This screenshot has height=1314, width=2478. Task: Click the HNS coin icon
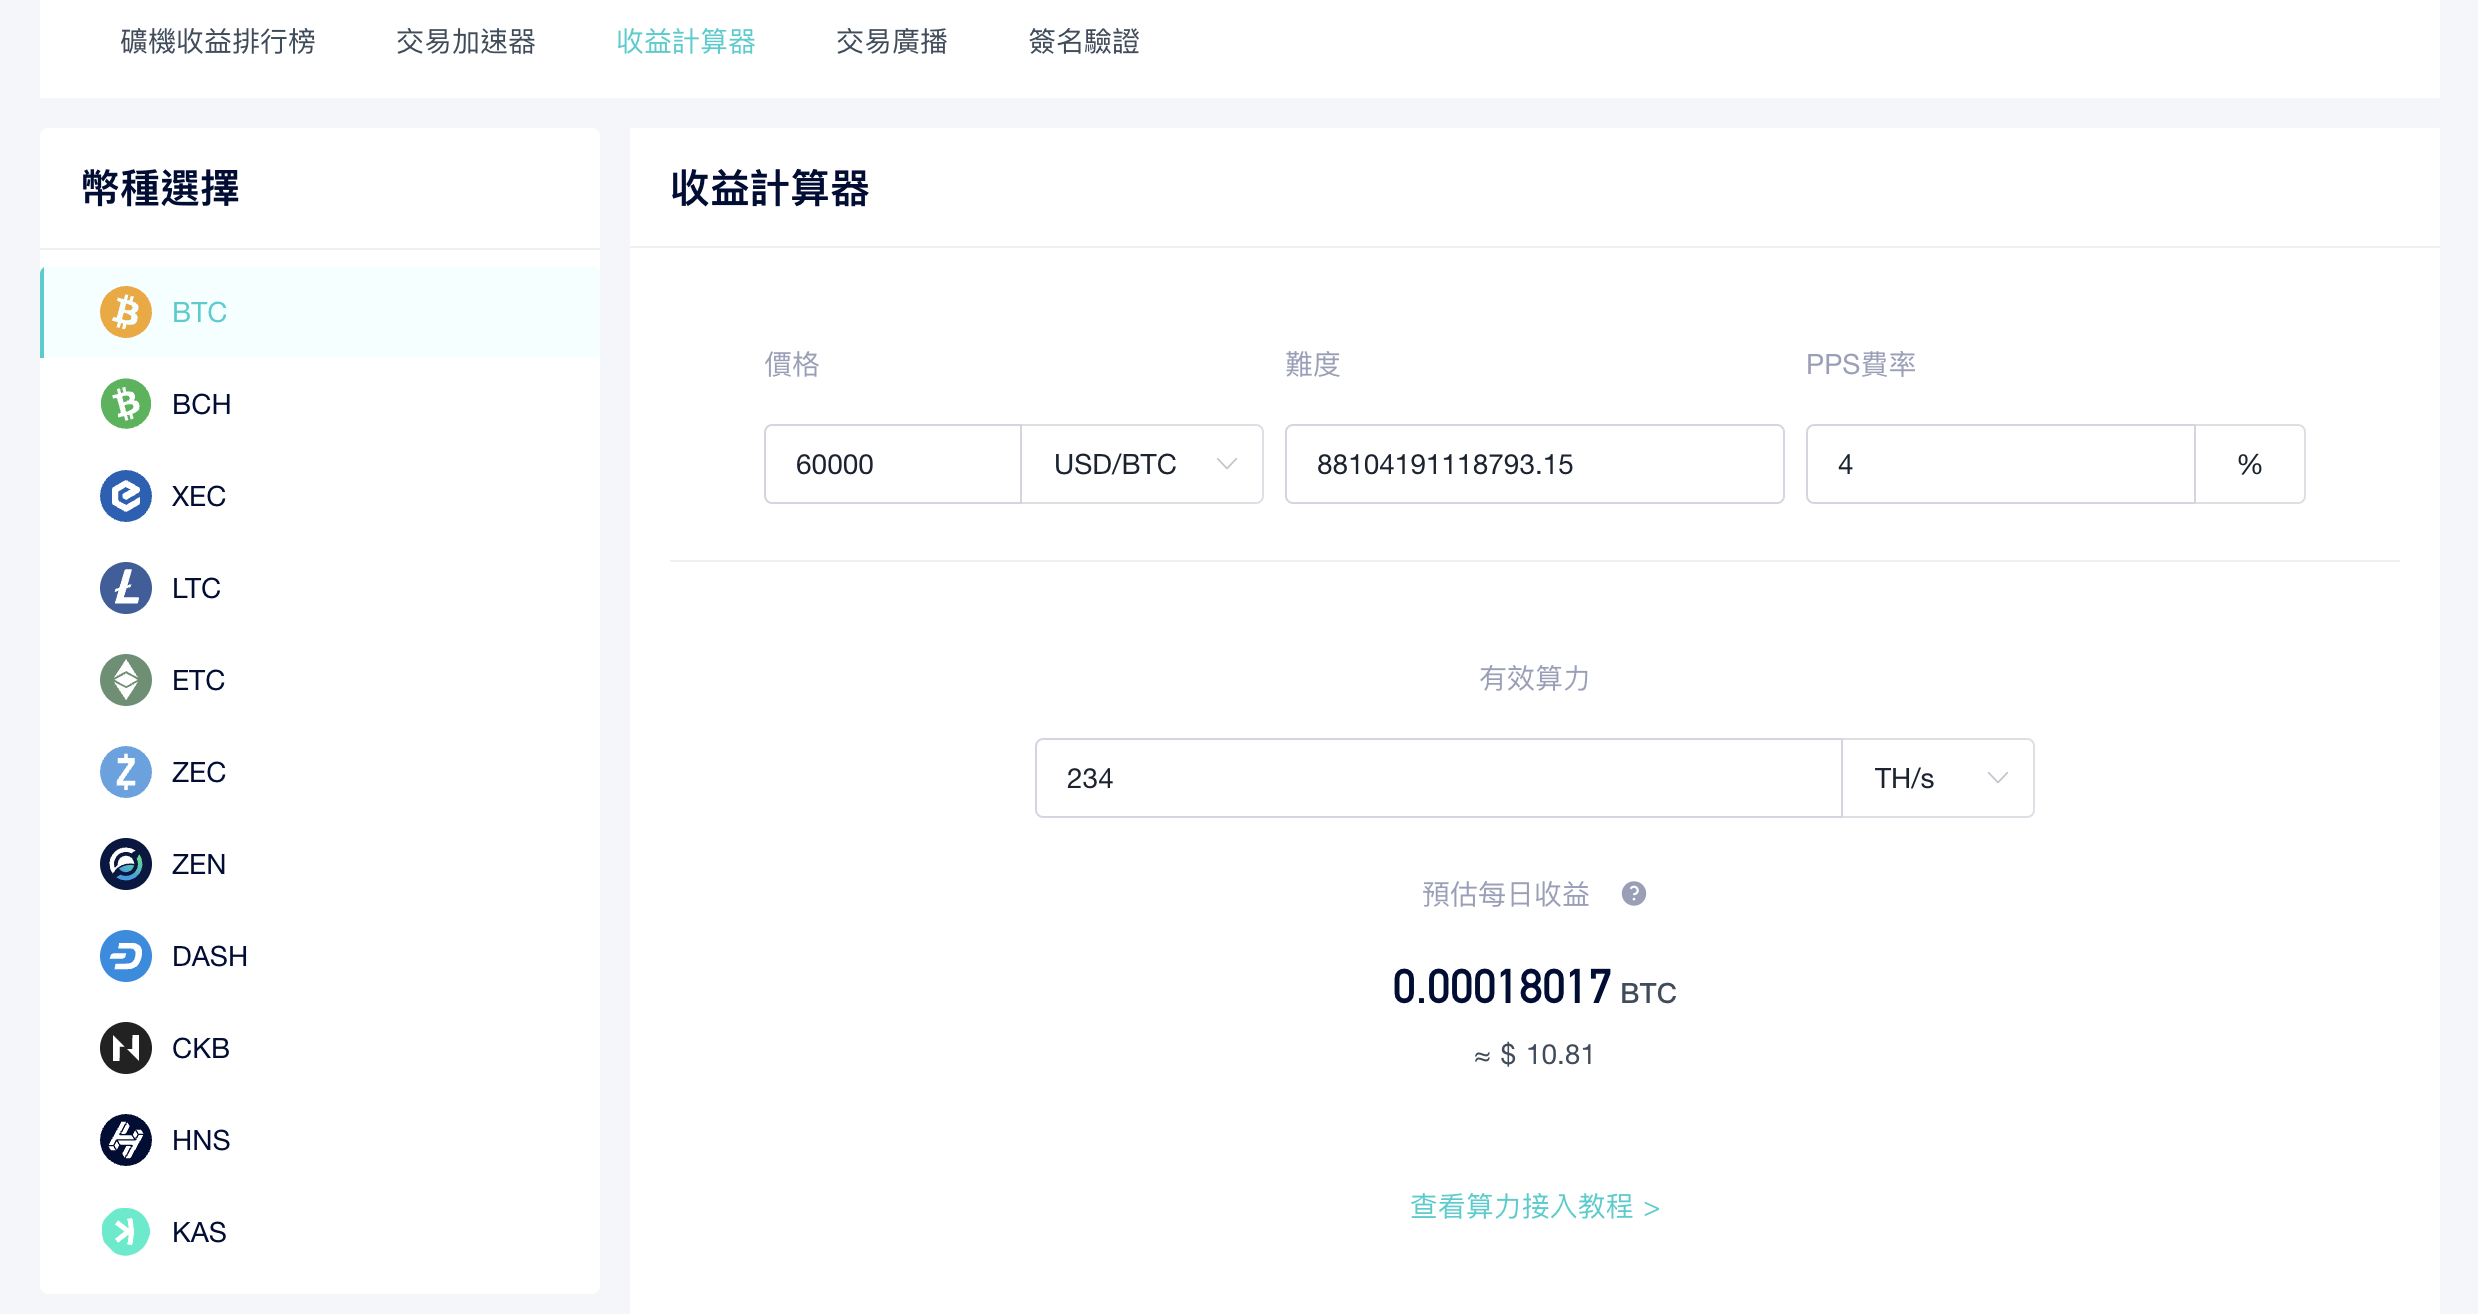point(126,1140)
